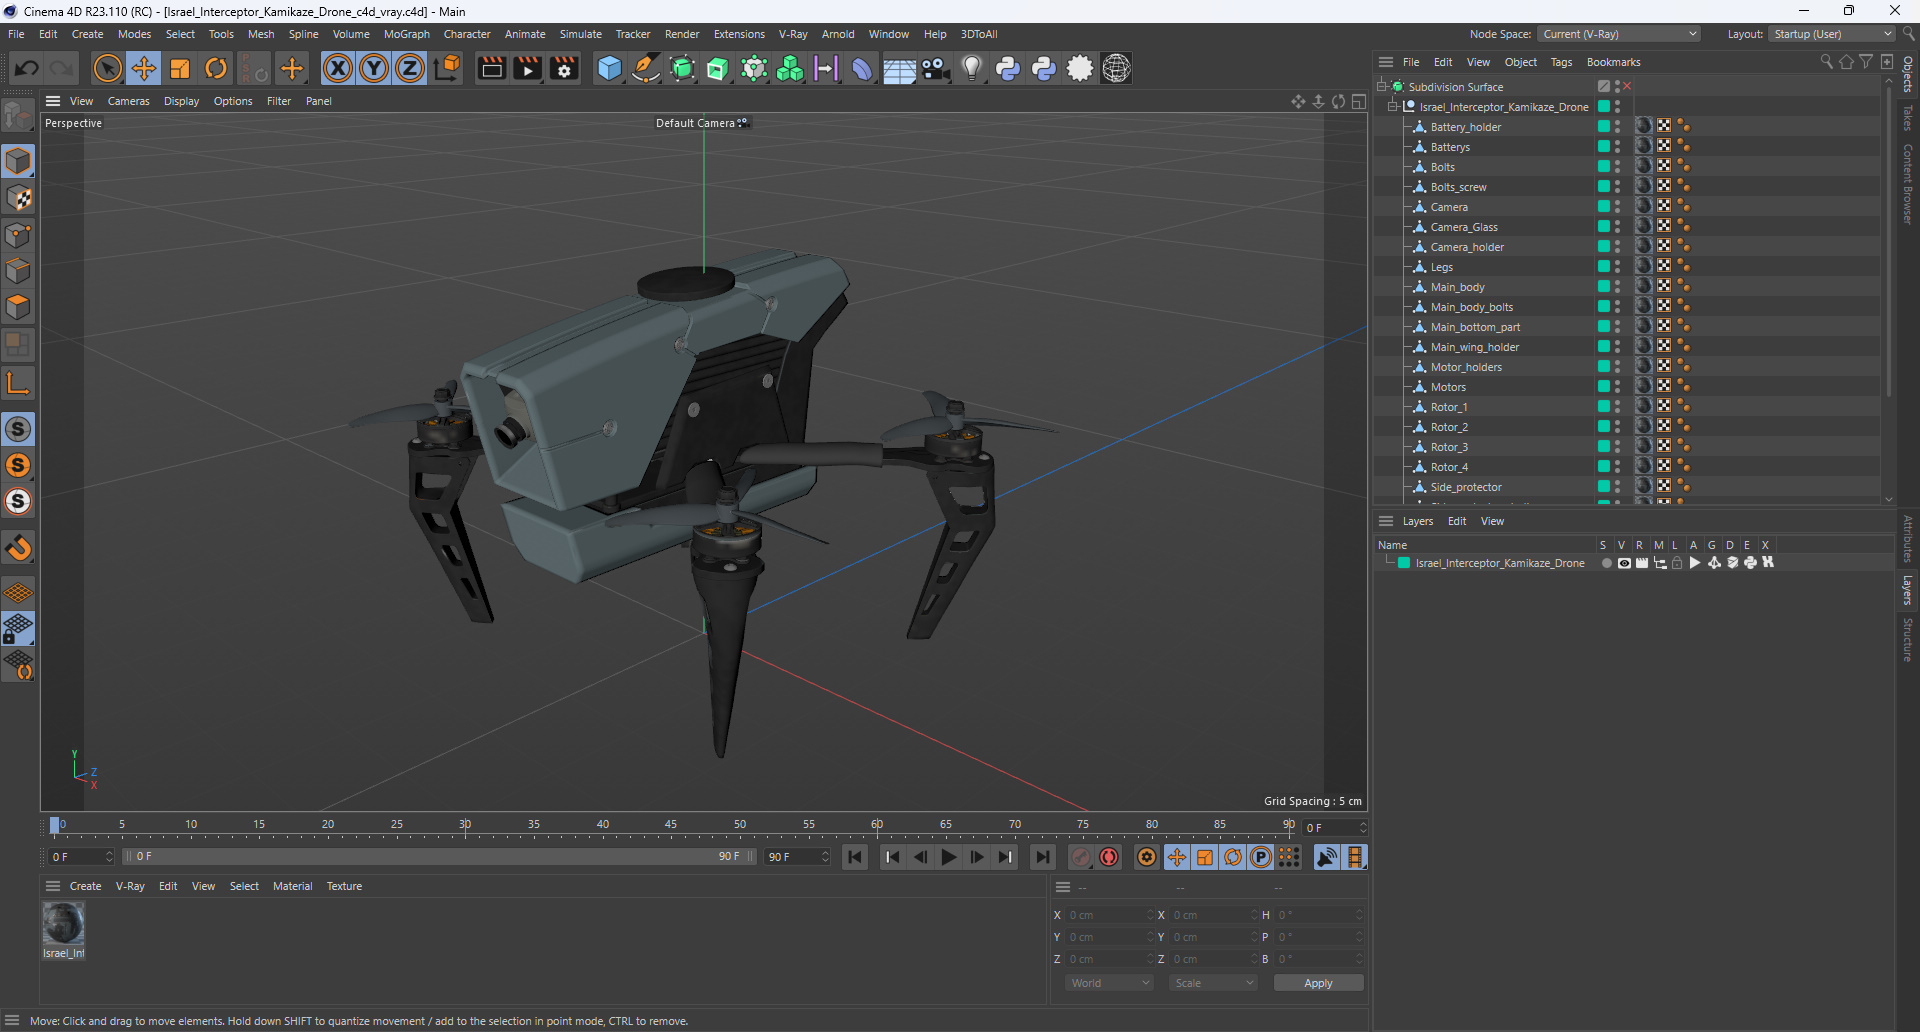This screenshot has height=1032, width=1920.
Task: Toggle X axis lock
Action: click(x=338, y=68)
